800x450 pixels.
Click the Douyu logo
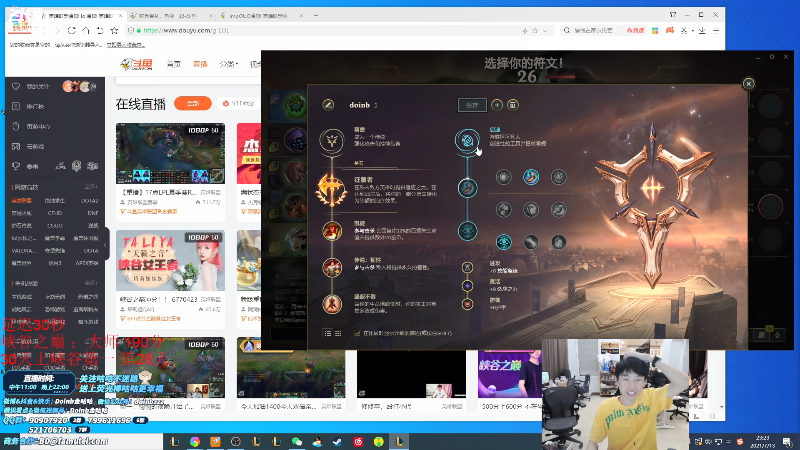pyautogui.click(x=136, y=64)
